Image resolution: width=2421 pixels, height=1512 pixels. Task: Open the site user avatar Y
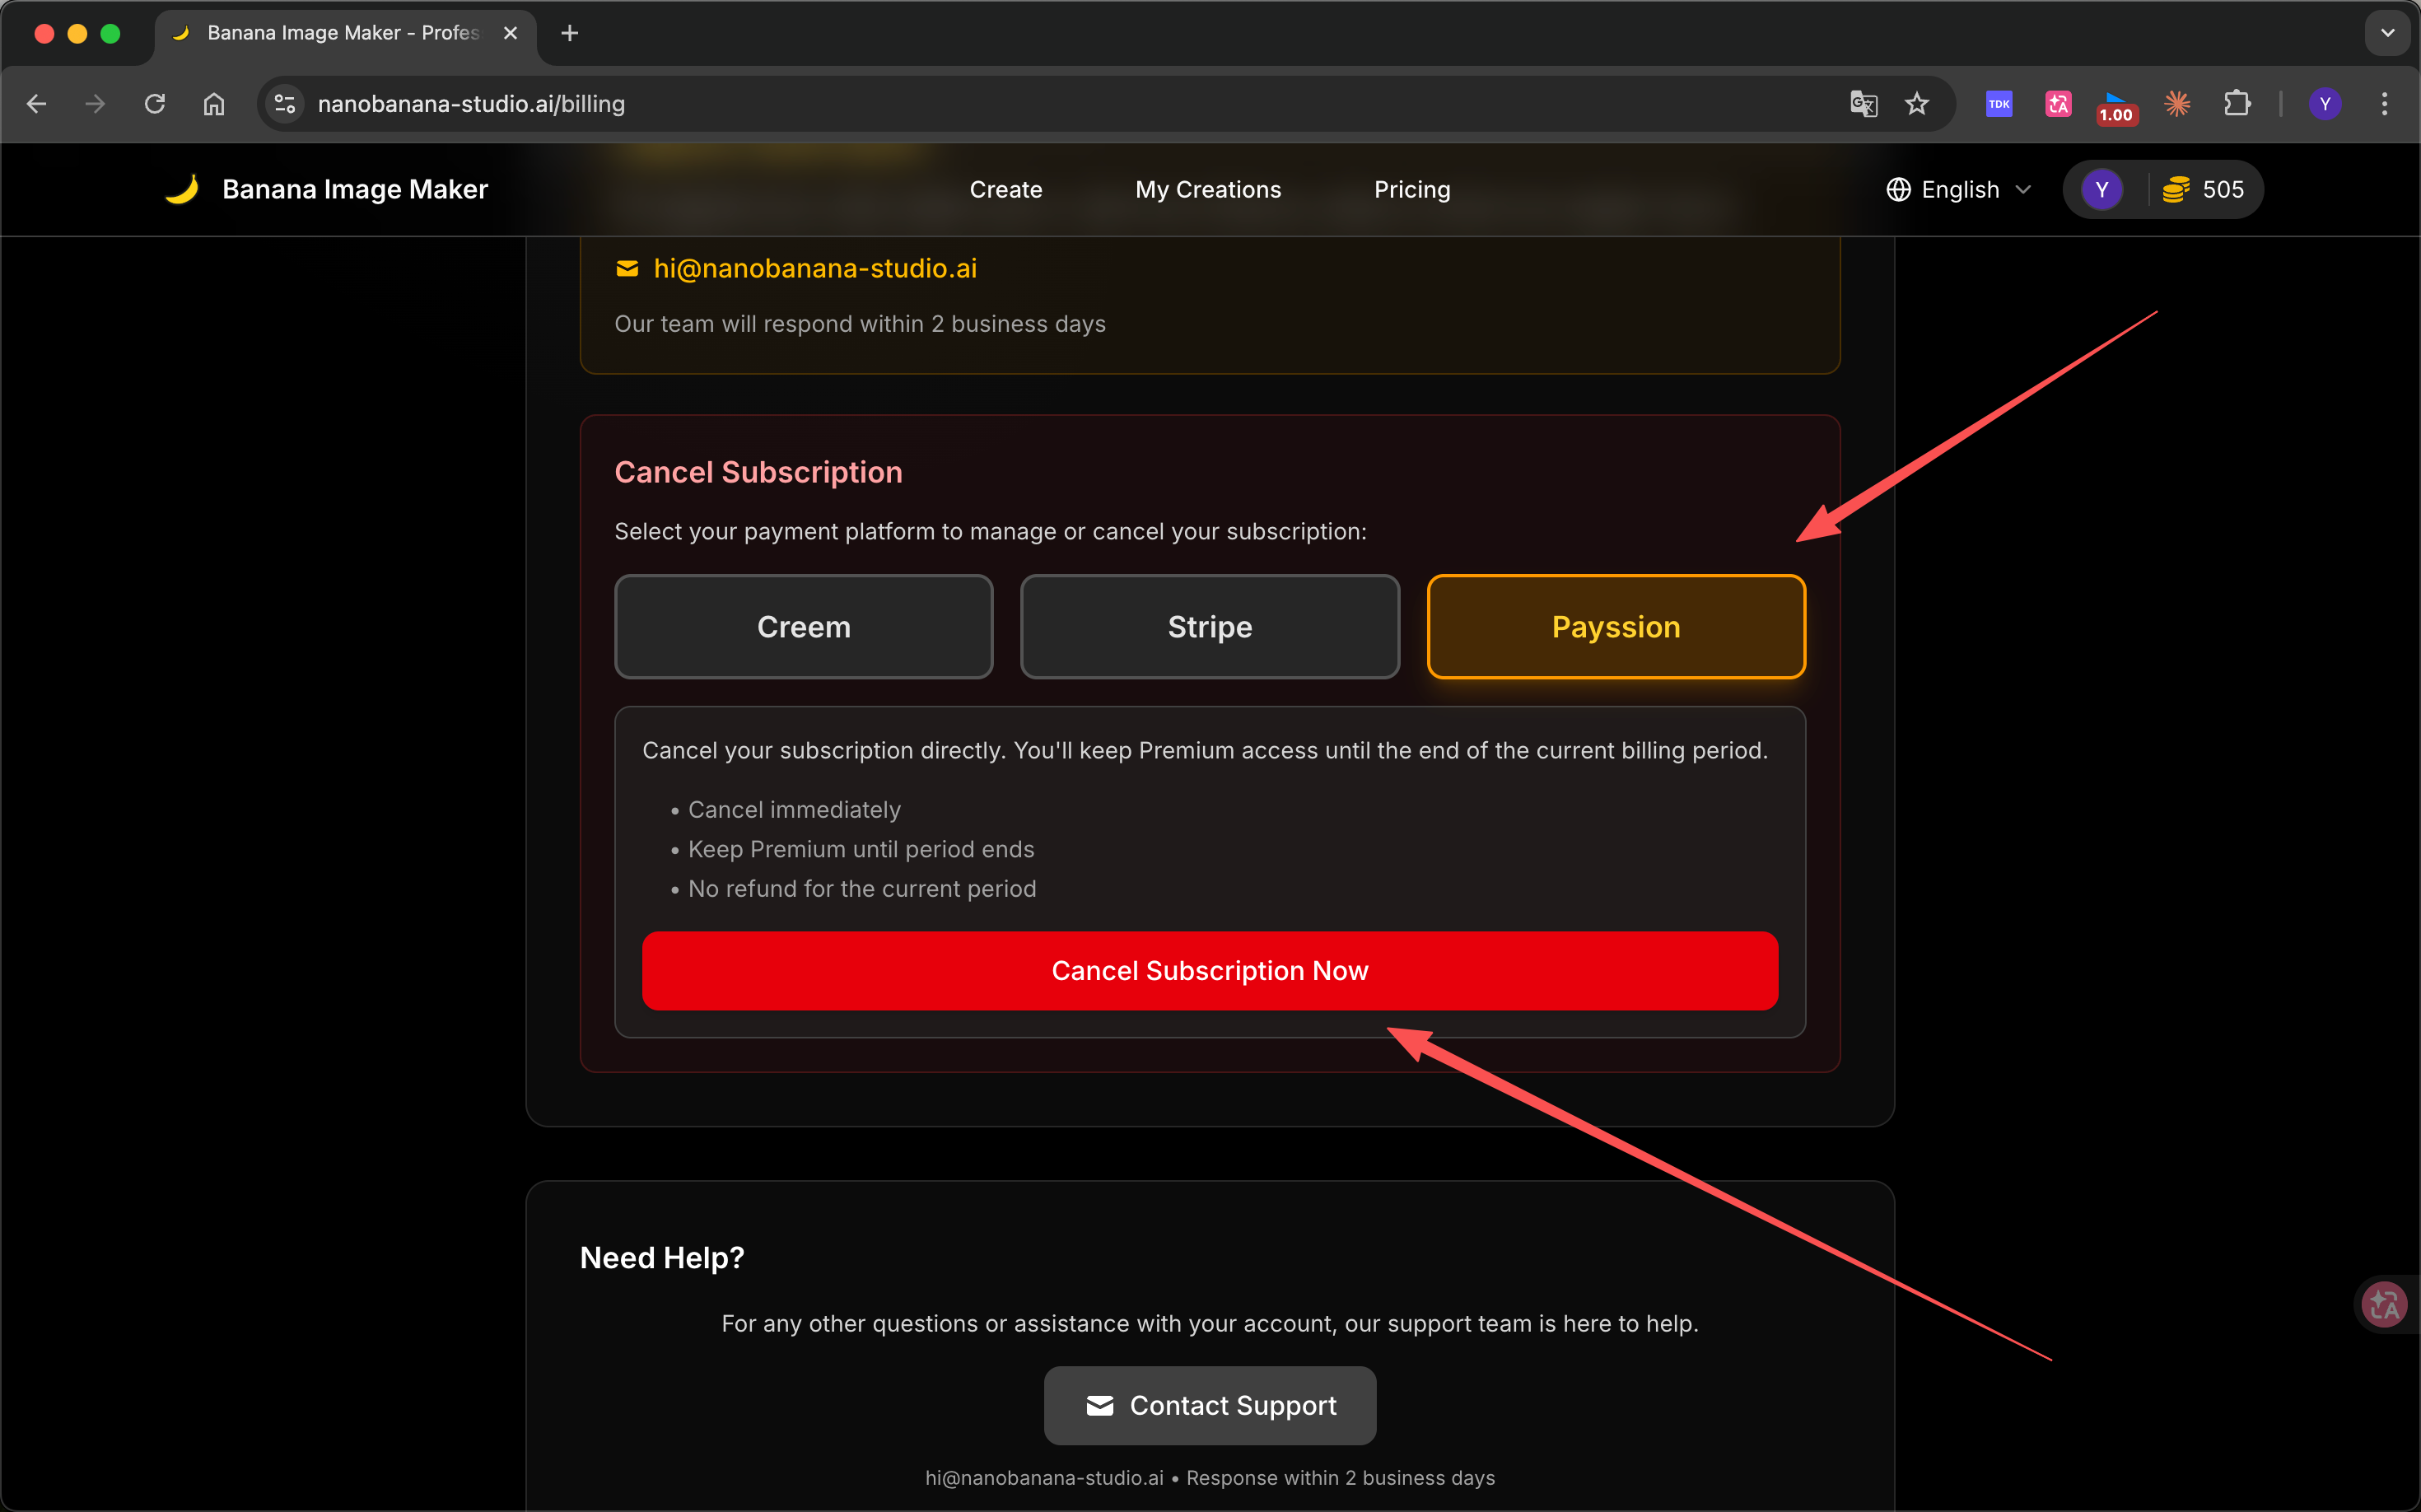(x=2102, y=189)
